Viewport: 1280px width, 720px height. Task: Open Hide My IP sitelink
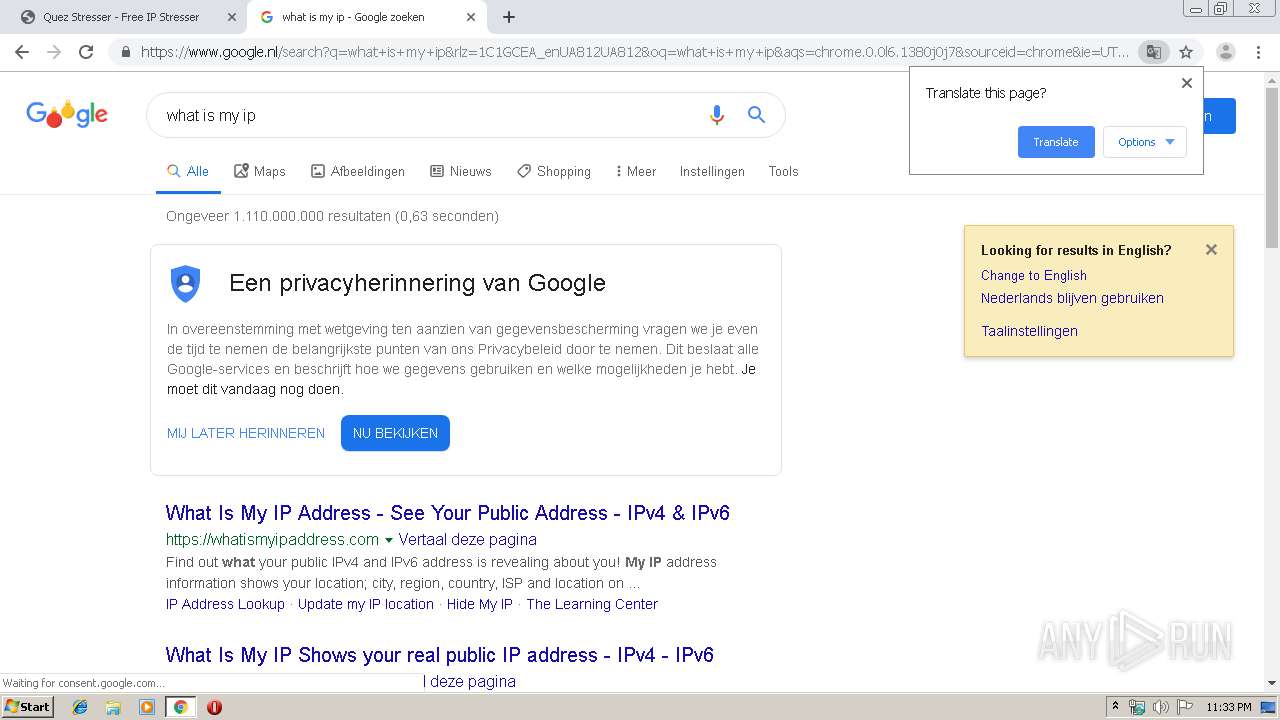[x=480, y=604]
